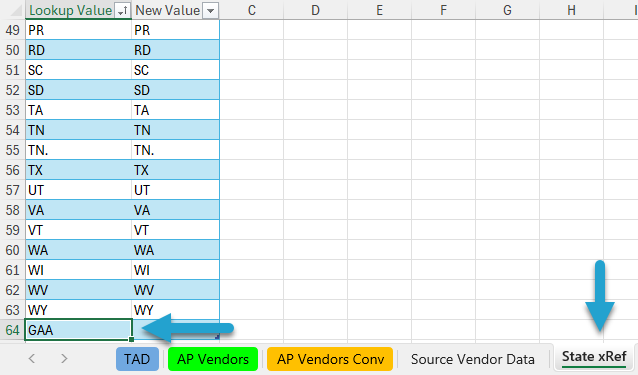Click New Value cell TA
The image size is (638, 375).
tap(175, 110)
